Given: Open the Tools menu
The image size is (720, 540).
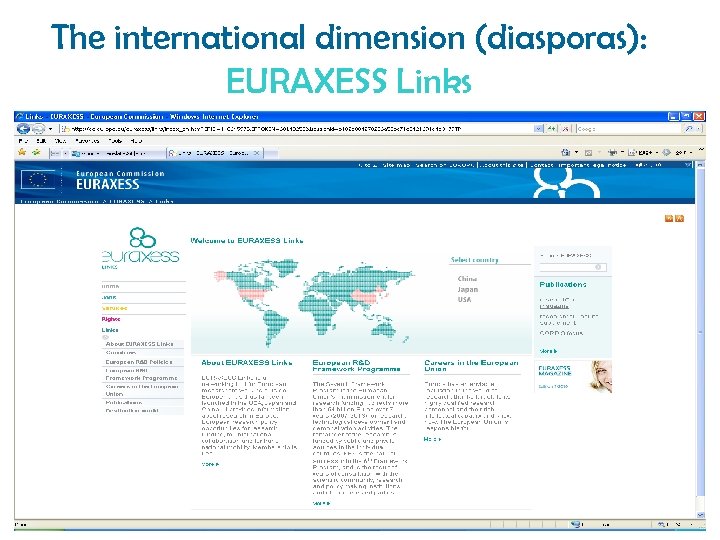Looking at the screenshot, I should [x=115, y=141].
